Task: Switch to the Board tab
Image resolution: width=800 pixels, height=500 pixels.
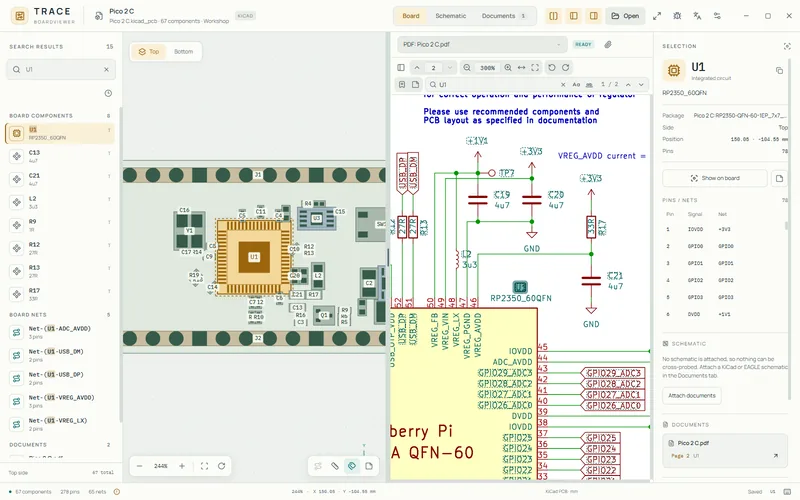Action: pos(411,16)
